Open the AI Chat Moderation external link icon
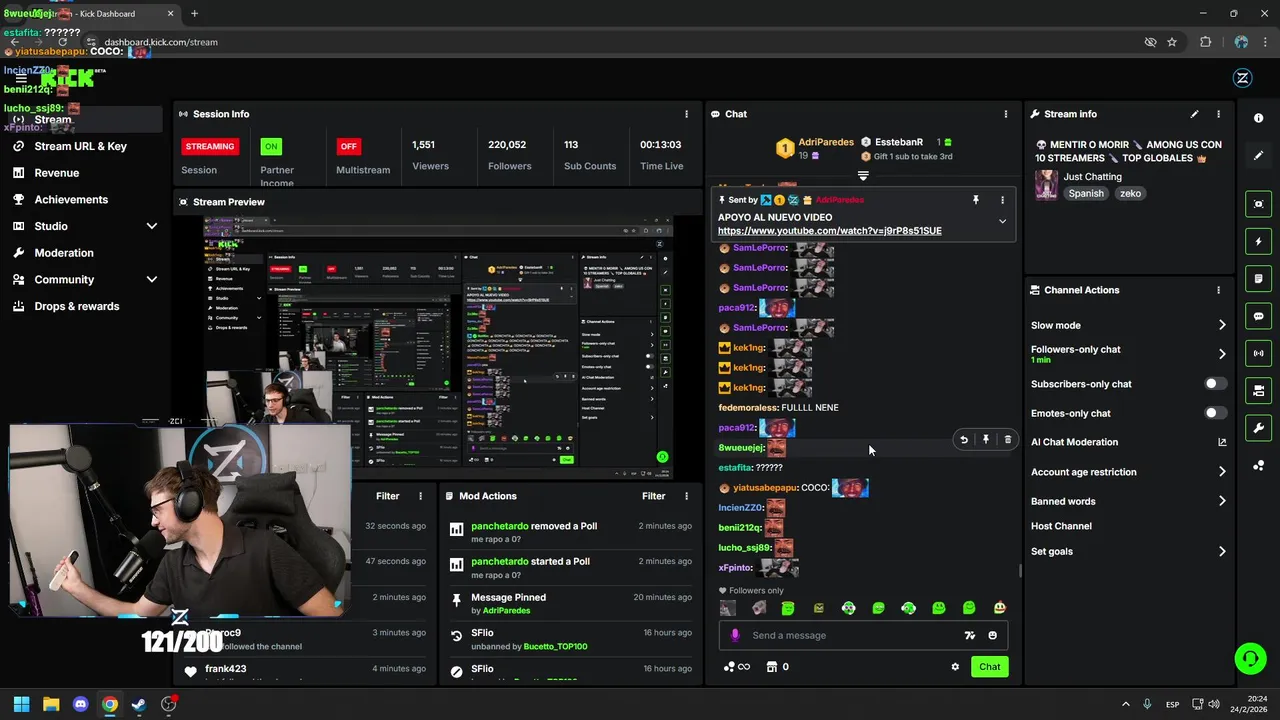Viewport: 1280px width, 720px height. [x=1222, y=442]
